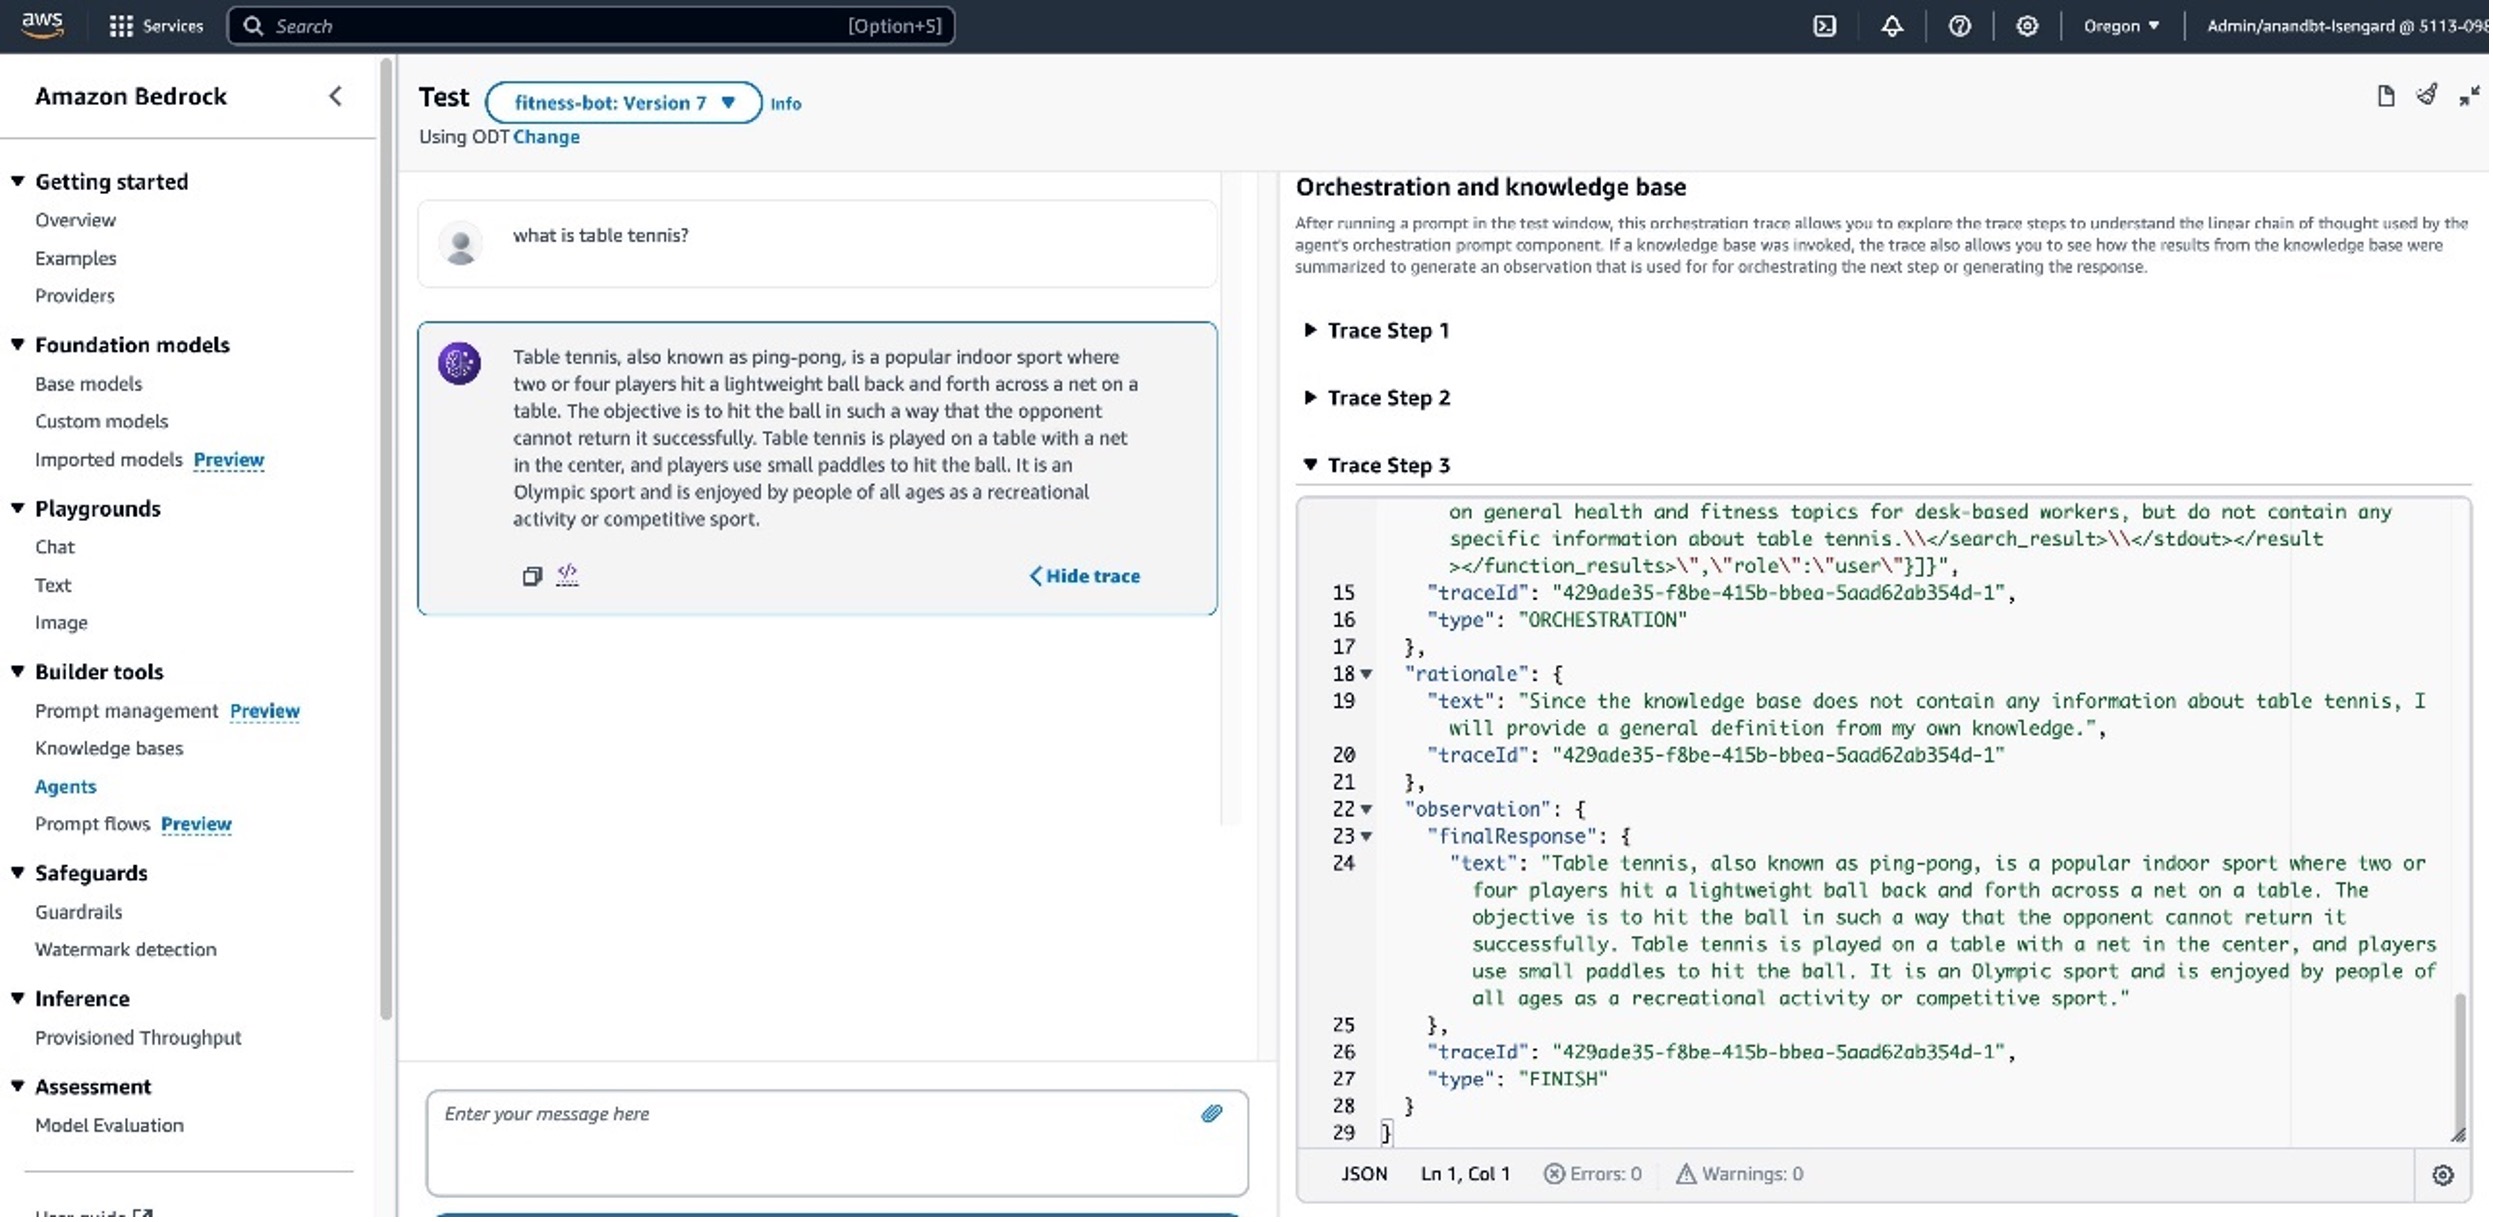The height and width of the screenshot is (1222, 2493).
Task: Click the agent avatar icon
Action: tap(460, 364)
